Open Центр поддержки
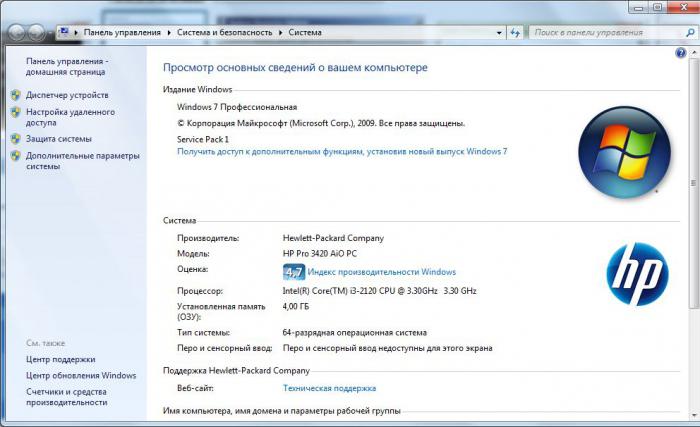700x427 pixels. tap(60, 359)
